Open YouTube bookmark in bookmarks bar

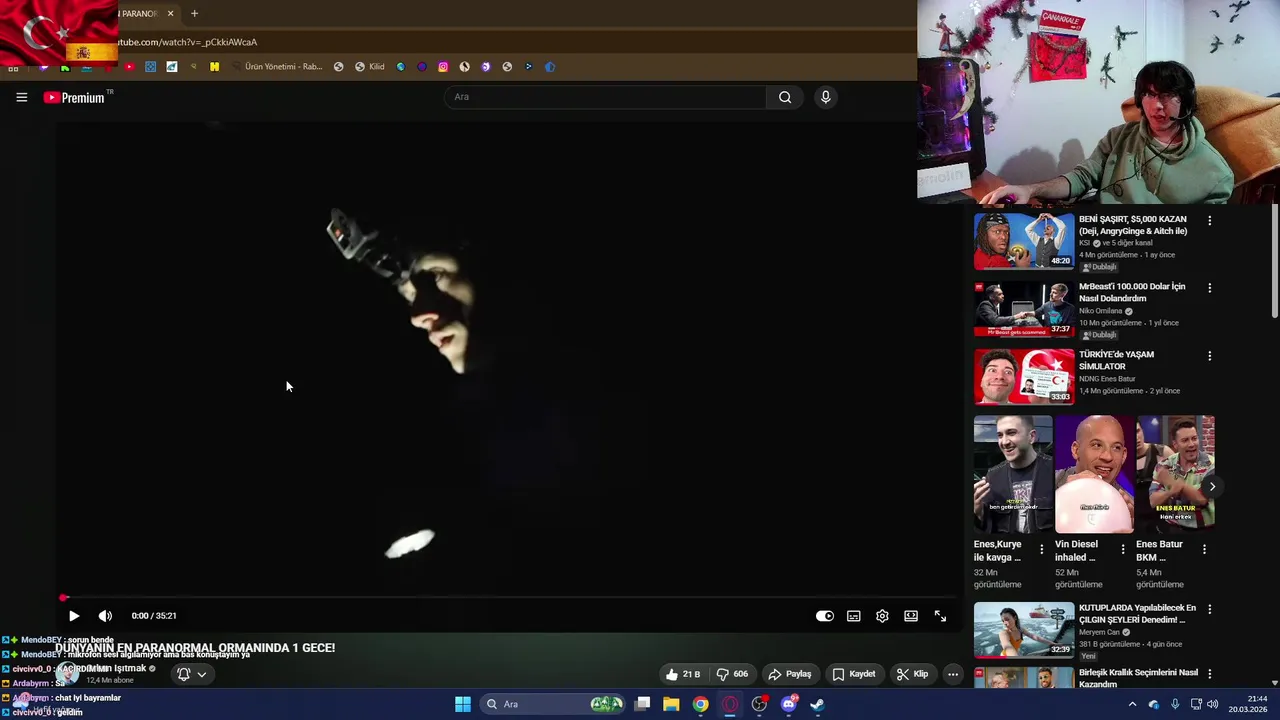[x=129, y=67]
